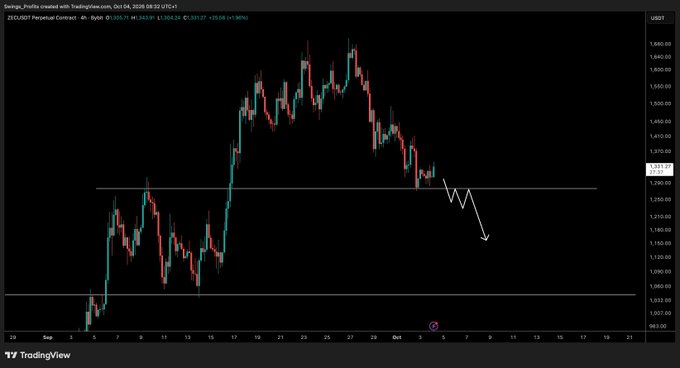Click the 1,290.00 price axis label
This screenshot has width=680, height=368.
pos(660,183)
